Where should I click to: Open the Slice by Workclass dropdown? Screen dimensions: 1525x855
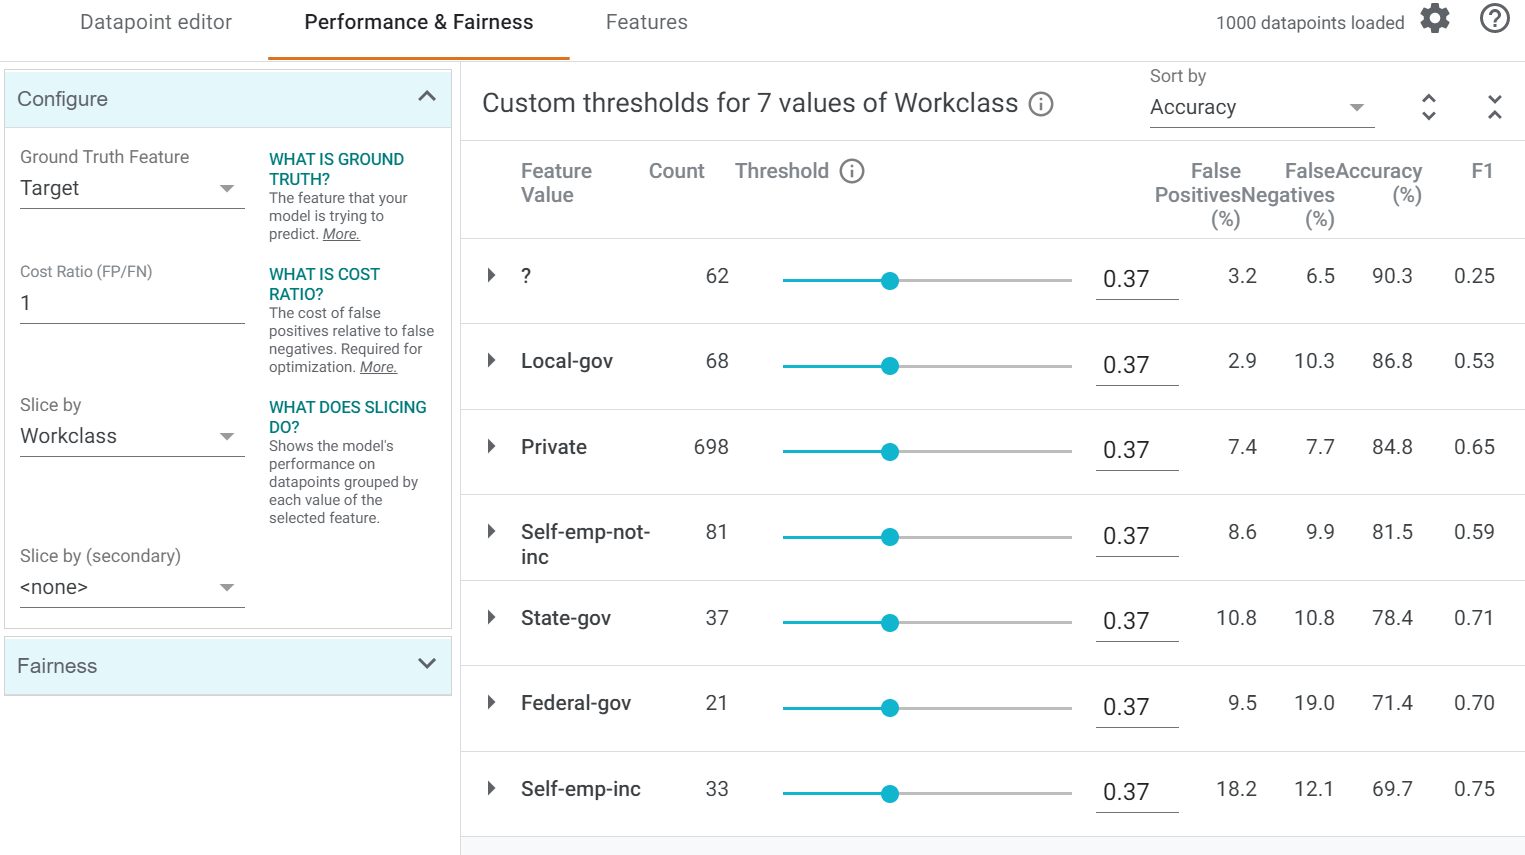click(x=132, y=437)
